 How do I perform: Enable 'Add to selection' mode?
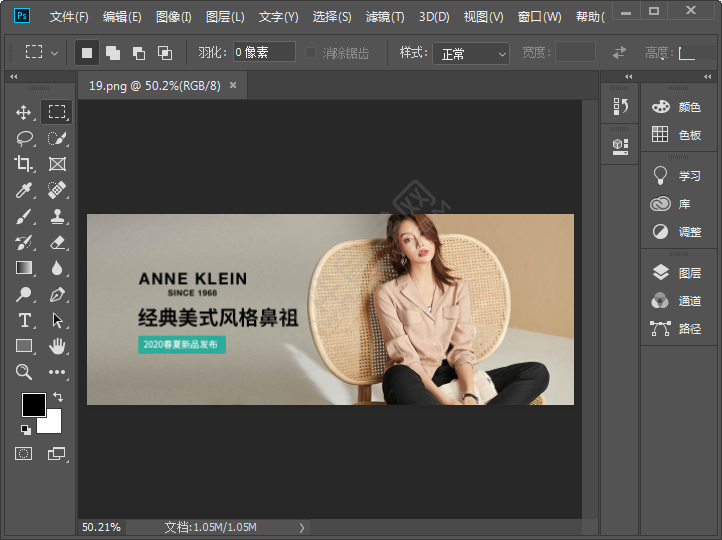(x=113, y=53)
